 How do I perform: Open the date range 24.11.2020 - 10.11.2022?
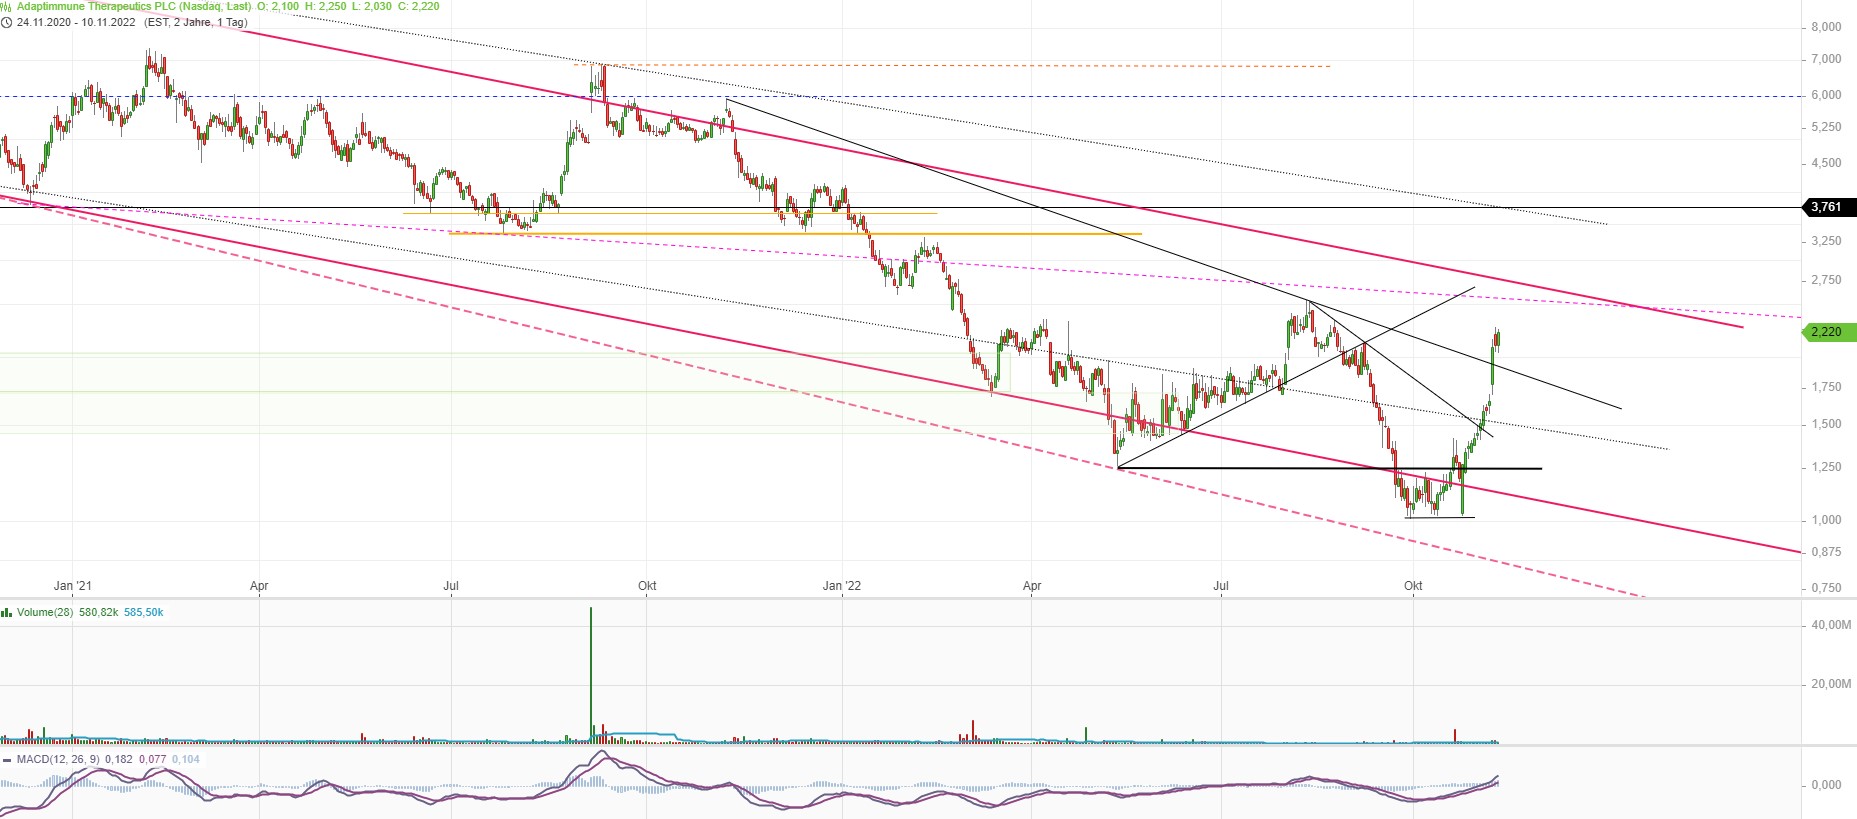[x=76, y=22]
